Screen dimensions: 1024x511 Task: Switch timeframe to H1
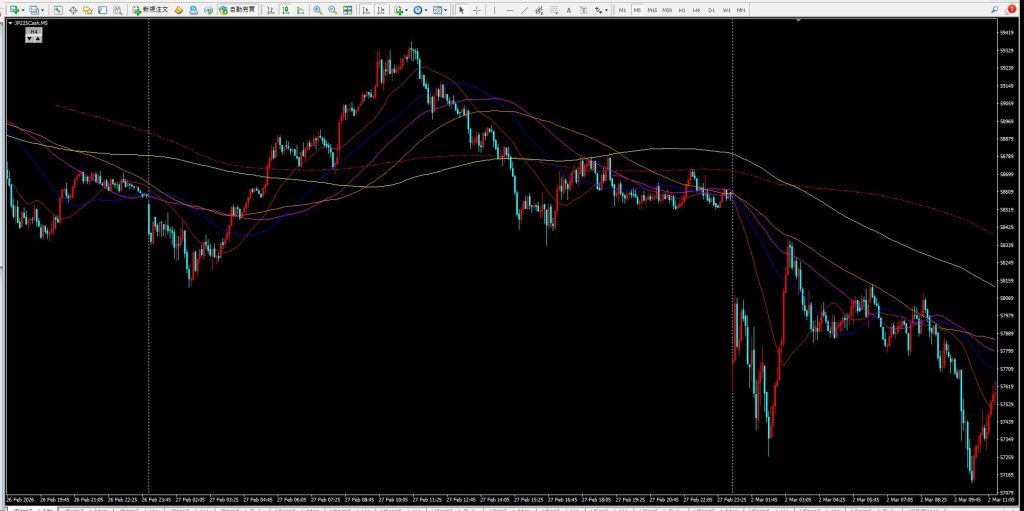pos(682,9)
